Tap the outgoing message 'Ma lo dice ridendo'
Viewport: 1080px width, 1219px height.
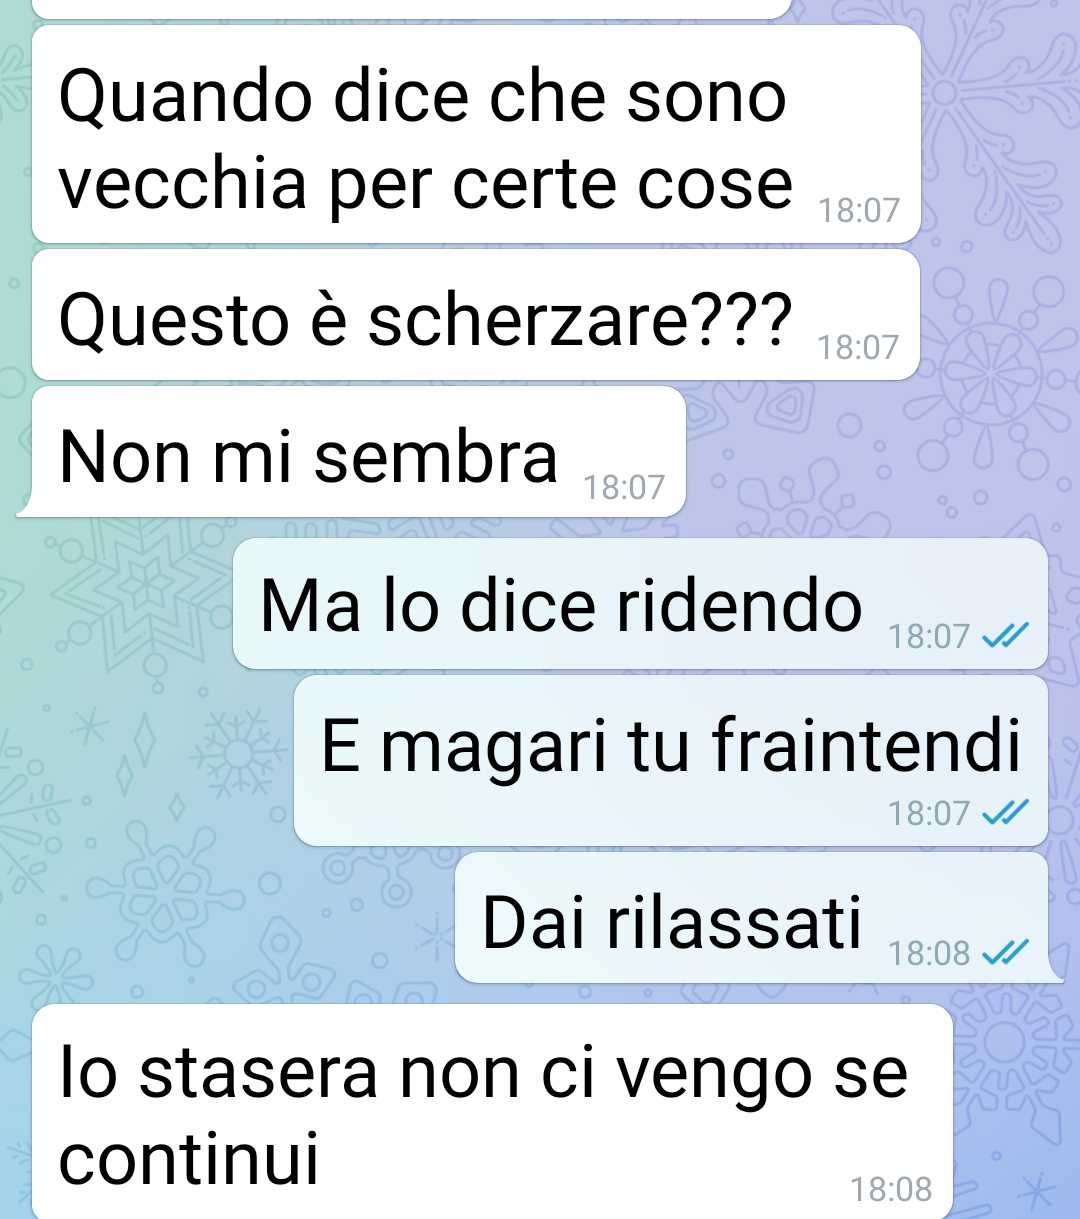[x=640, y=604]
